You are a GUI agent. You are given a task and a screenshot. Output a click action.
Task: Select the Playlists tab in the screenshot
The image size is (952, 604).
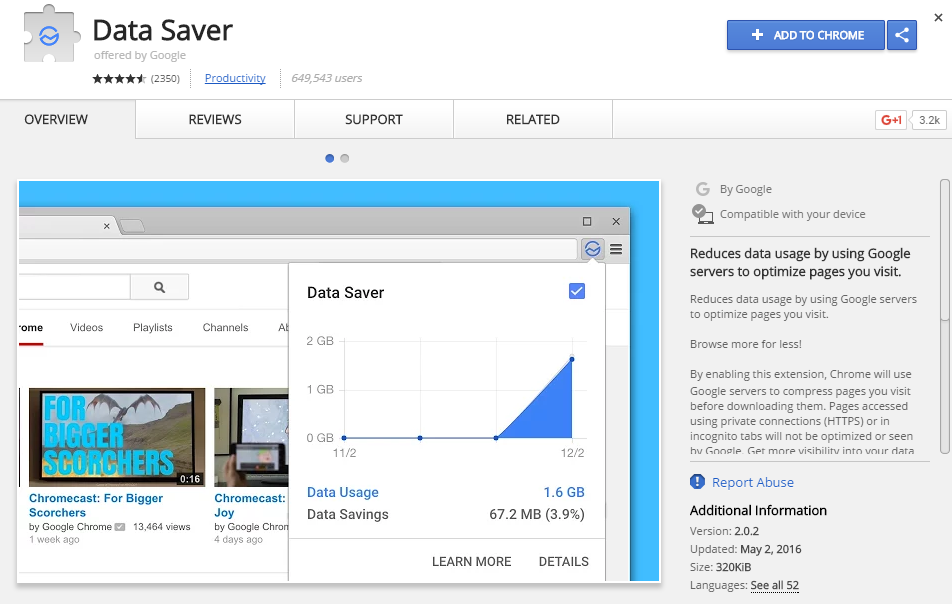pyautogui.click(x=153, y=327)
